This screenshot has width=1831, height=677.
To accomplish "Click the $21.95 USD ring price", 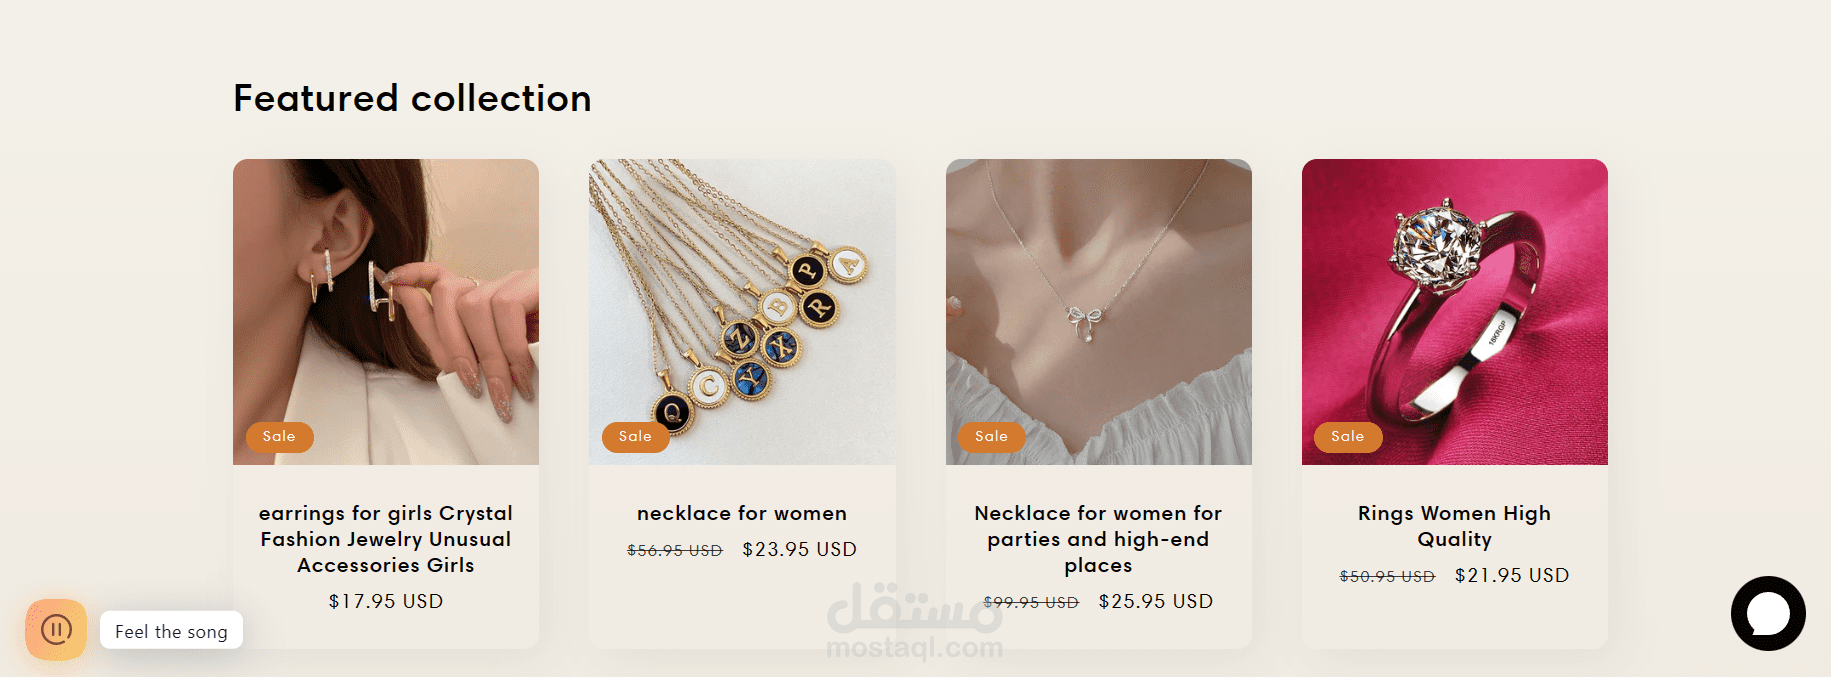I will point(1512,575).
